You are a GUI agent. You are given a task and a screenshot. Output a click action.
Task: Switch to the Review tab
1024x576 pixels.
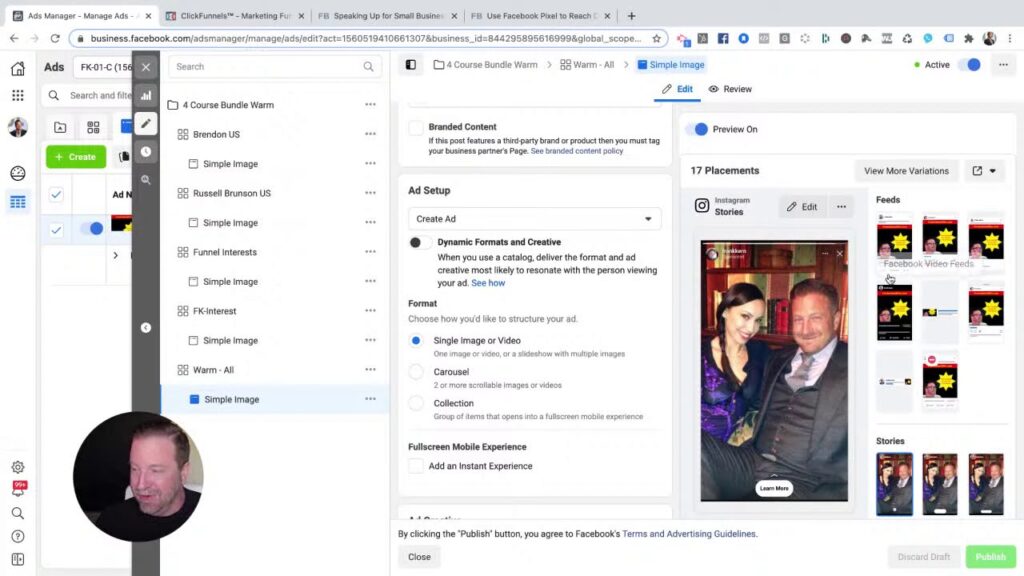pos(730,89)
